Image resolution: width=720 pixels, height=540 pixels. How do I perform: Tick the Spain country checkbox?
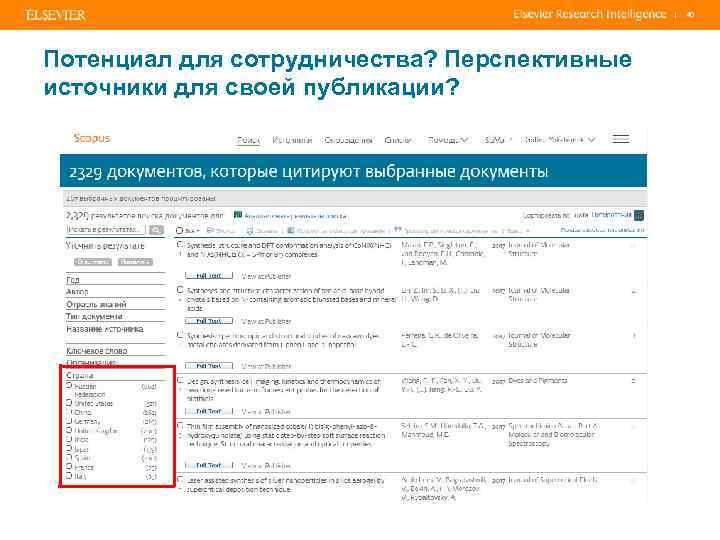[69, 457]
